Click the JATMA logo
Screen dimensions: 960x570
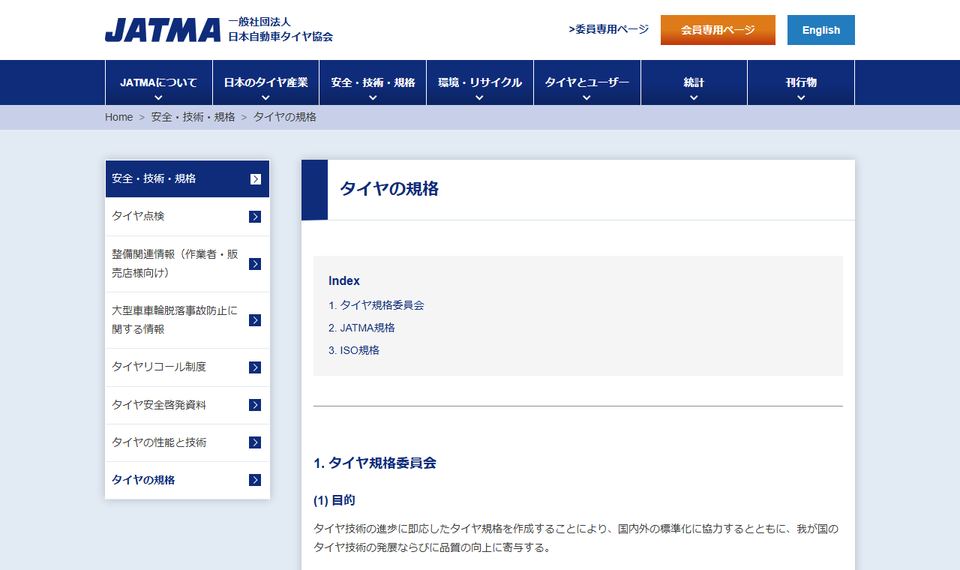coord(162,30)
